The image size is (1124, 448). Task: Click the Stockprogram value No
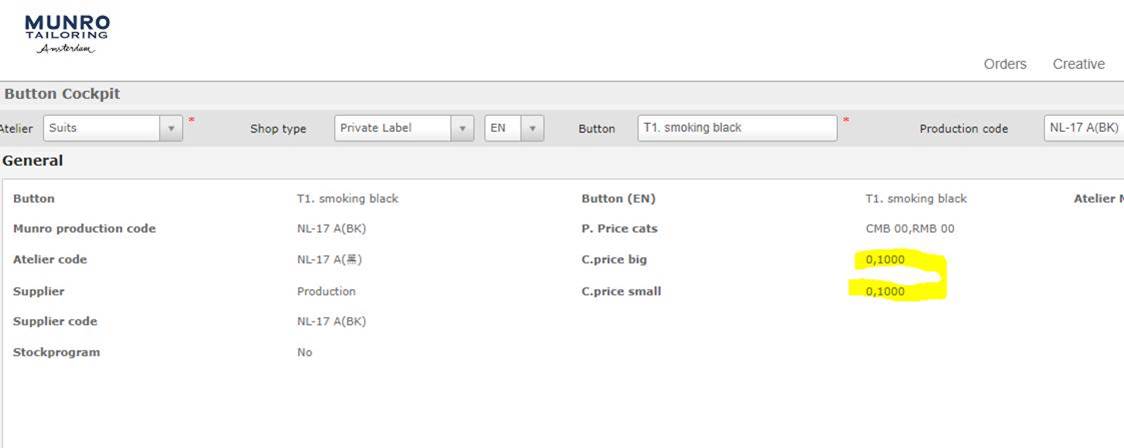point(305,352)
